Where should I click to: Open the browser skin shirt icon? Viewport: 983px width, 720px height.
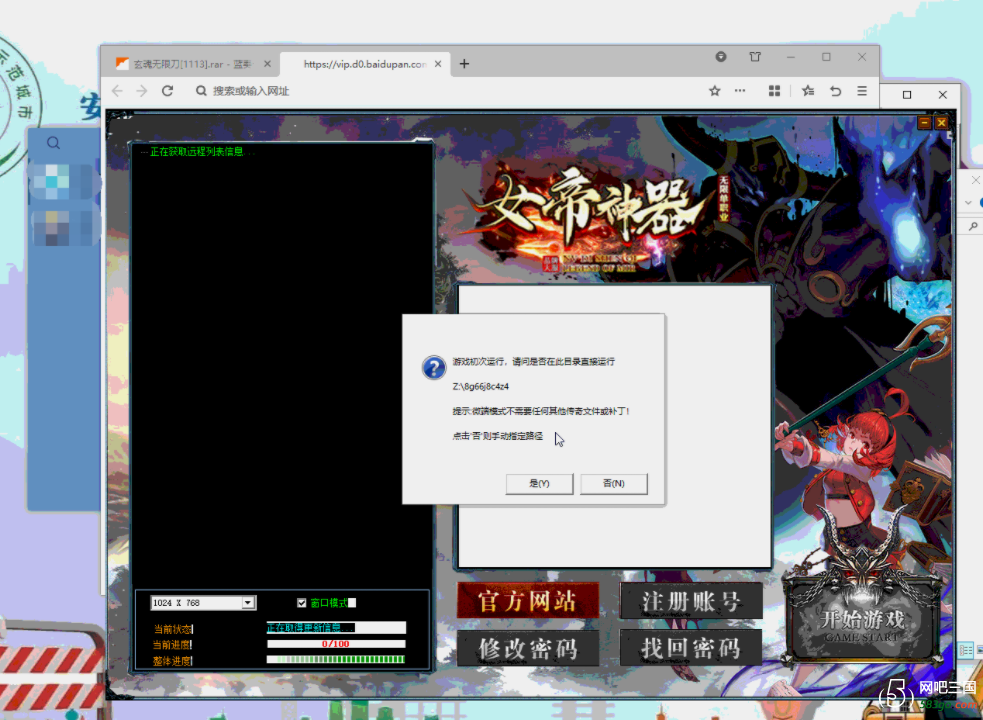click(x=755, y=56)
